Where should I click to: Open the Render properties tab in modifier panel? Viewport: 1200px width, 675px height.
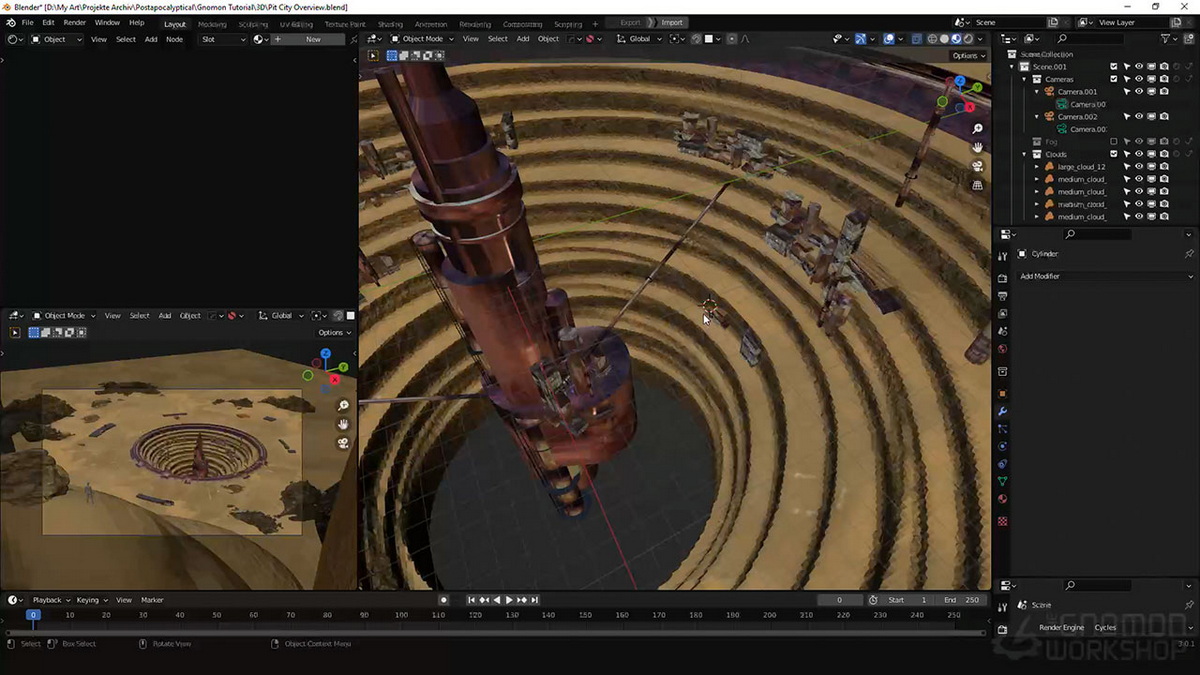[1002, 278]
